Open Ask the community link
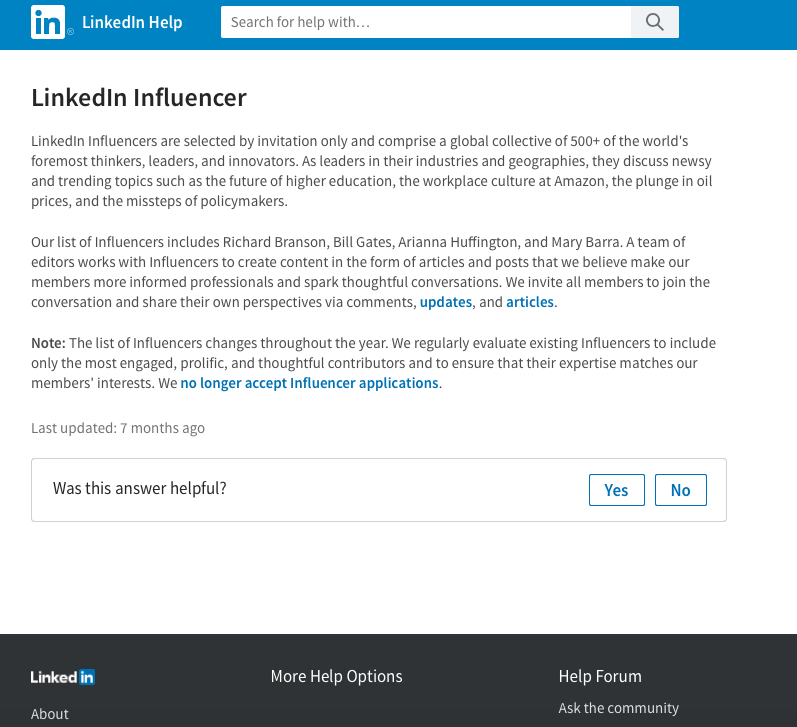Viewport: 797px width, 727px height. [619, 708]
